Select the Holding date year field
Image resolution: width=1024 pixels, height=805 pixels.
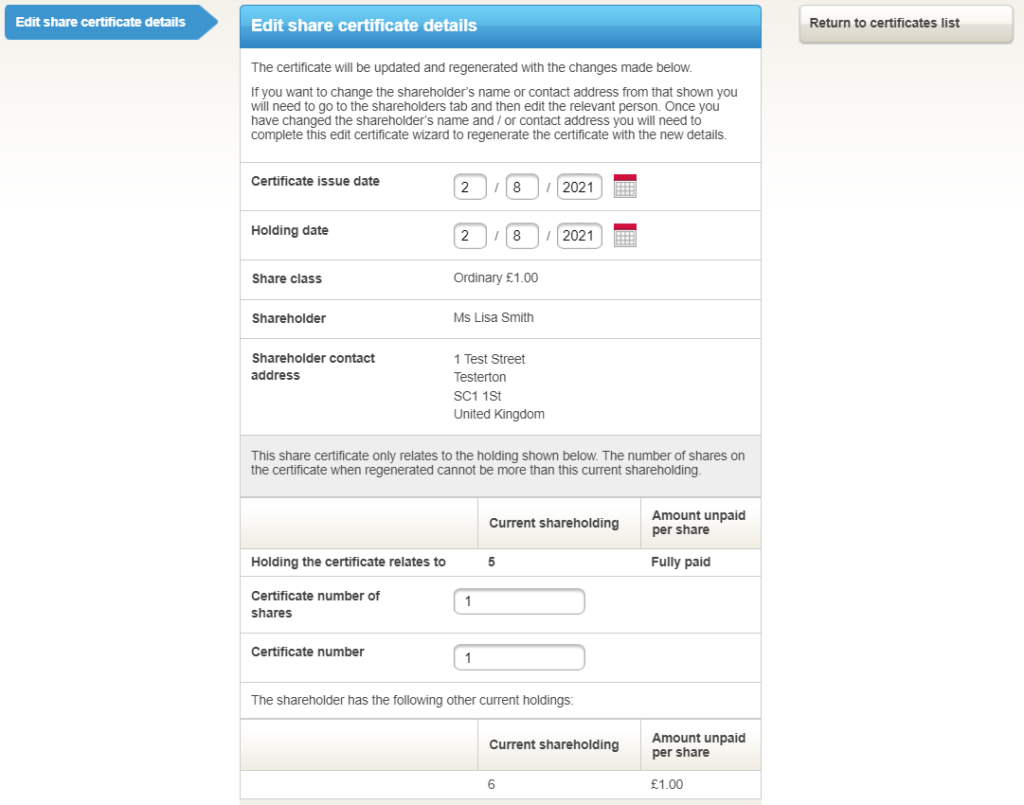click(579, 236)
